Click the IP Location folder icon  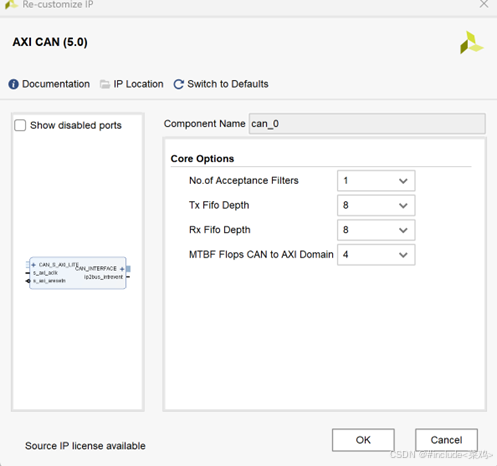105,84
